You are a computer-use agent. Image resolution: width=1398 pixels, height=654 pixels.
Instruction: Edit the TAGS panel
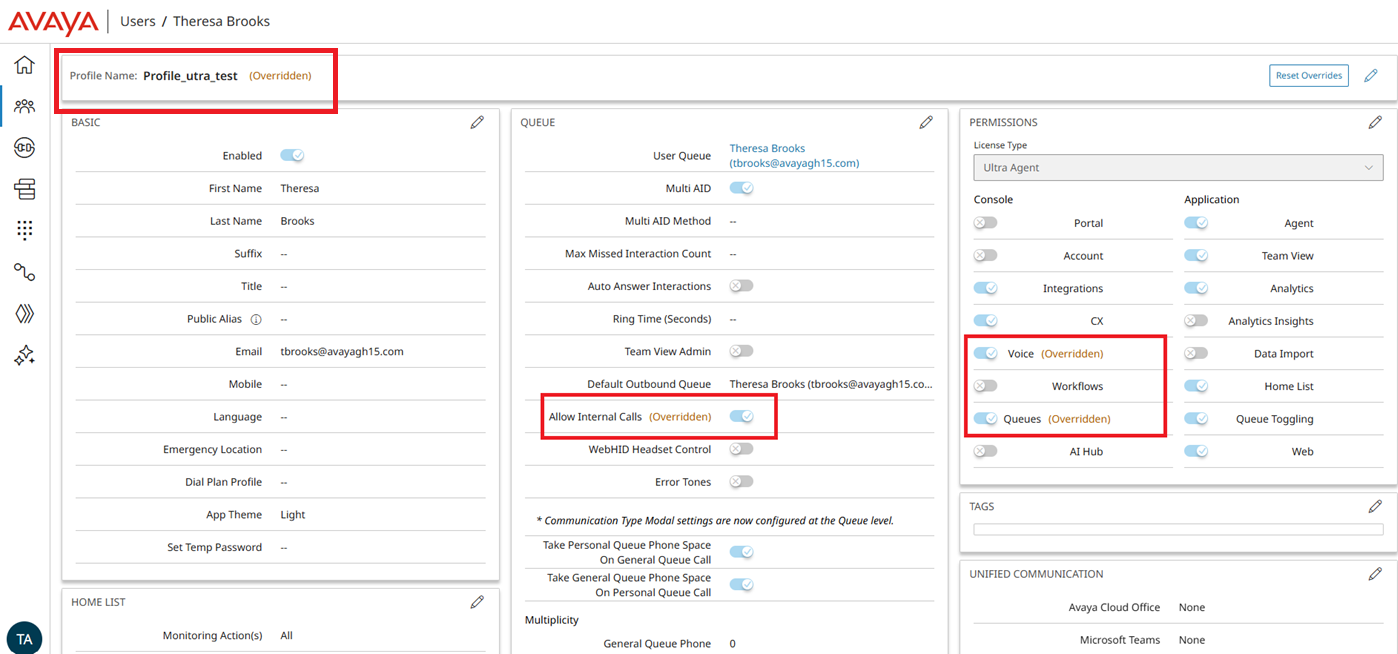click(1375, 506)
